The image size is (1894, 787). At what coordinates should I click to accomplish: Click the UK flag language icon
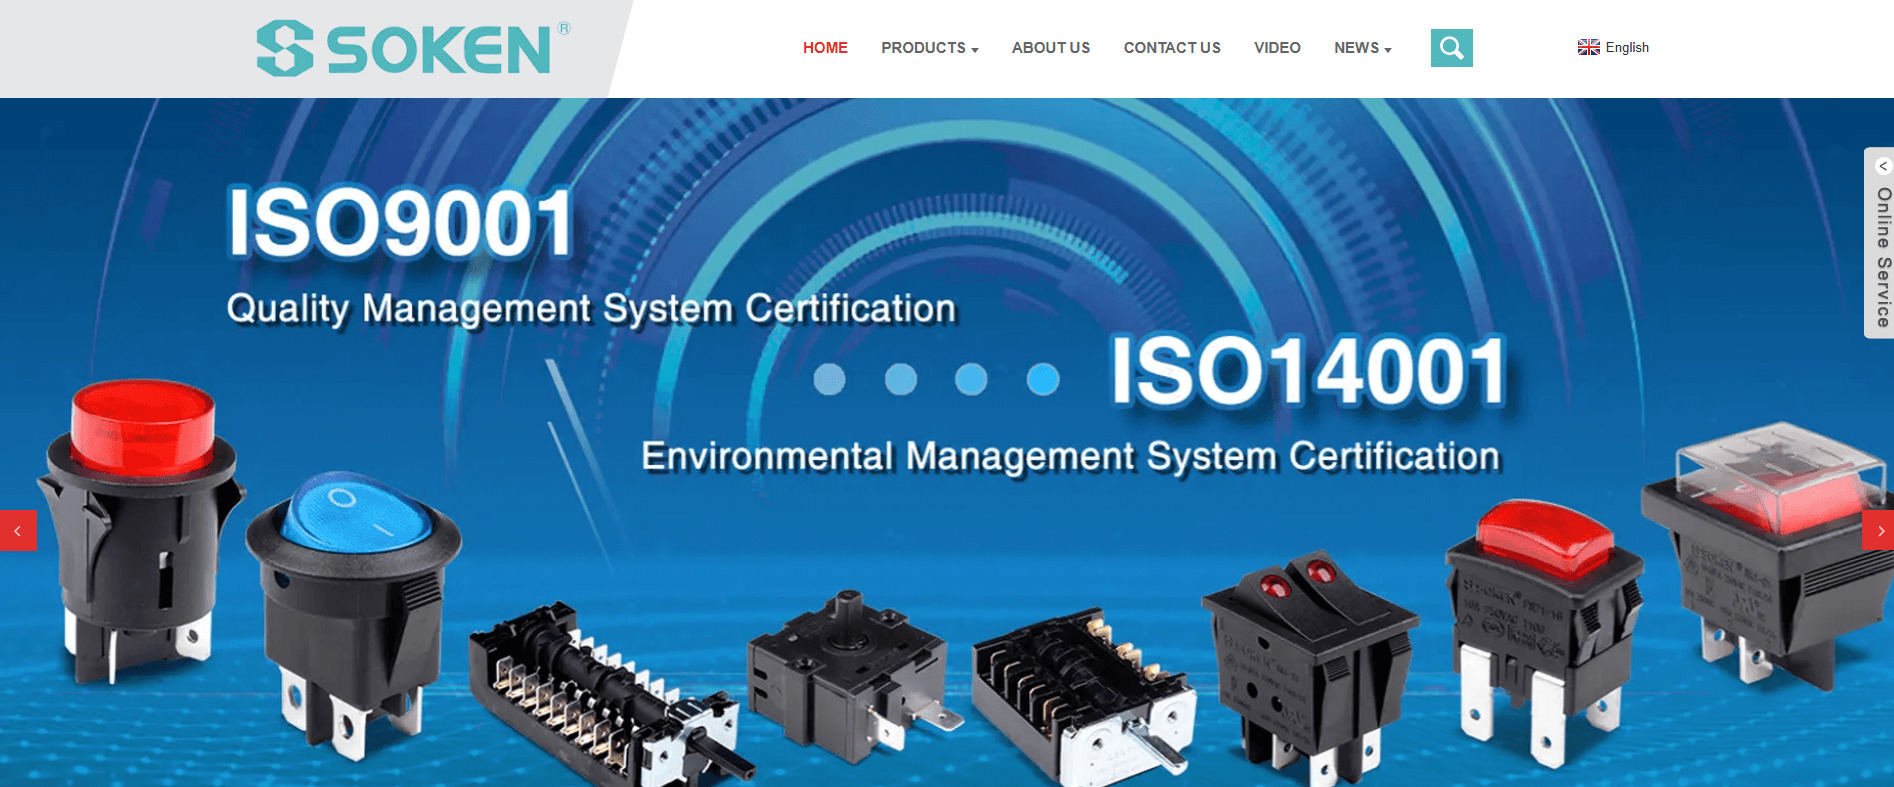point(1588,47)
